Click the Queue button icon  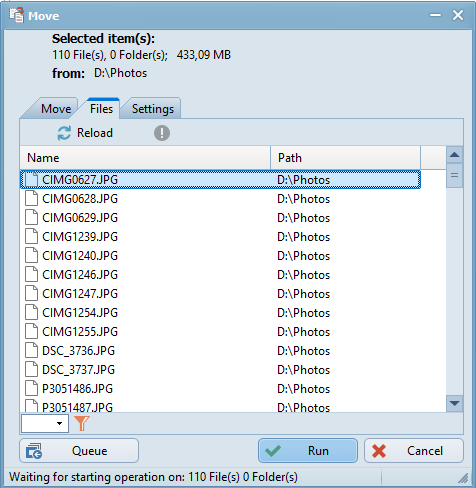(34, 451)
